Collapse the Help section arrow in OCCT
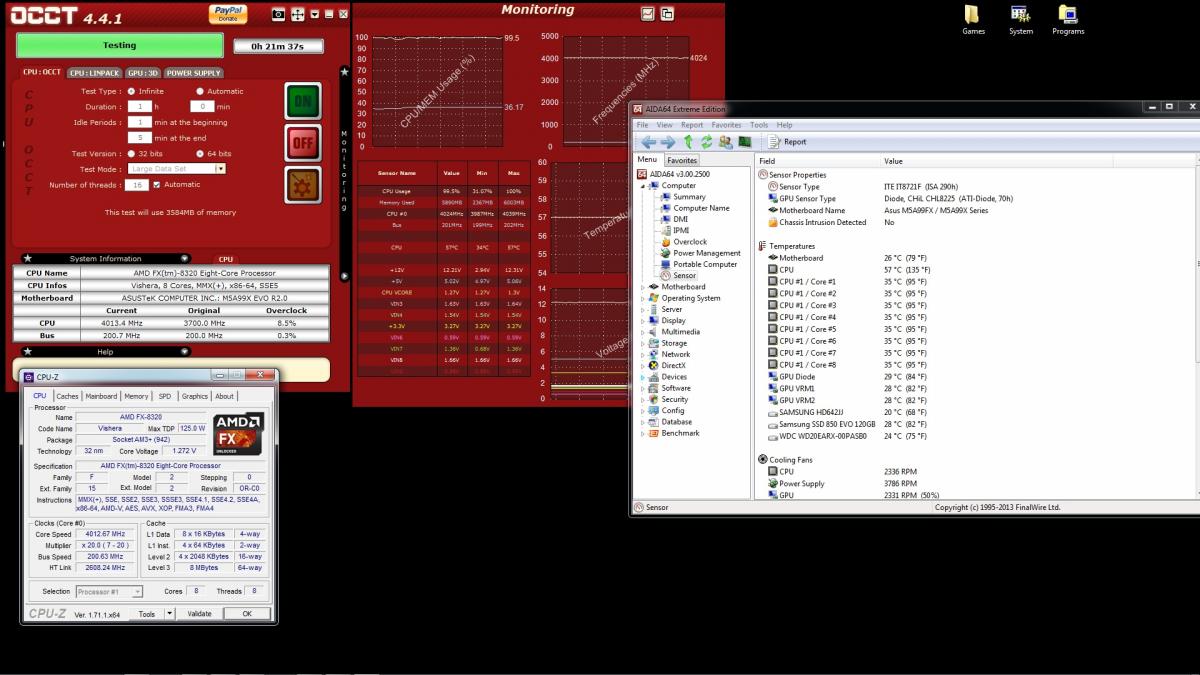Viewport: 1200px width, 675px height. point(185,351)
